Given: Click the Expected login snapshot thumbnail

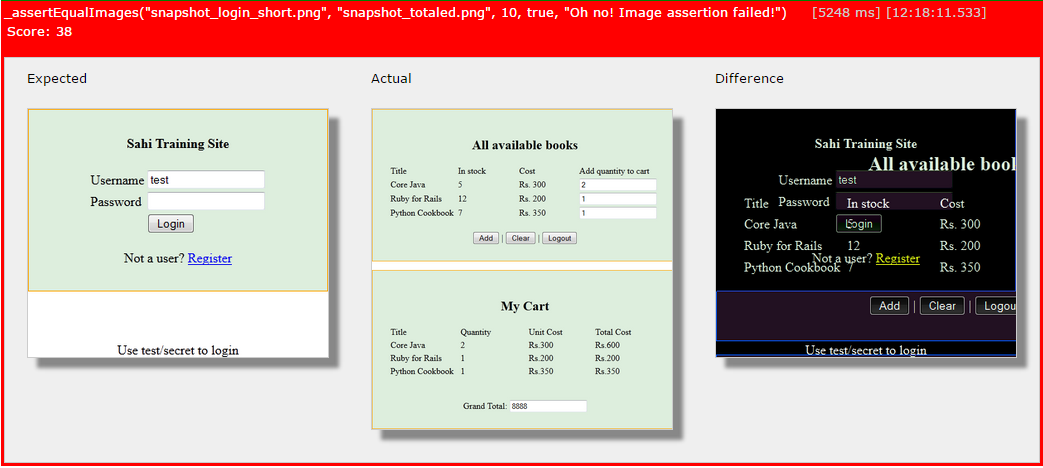Looking at the screenshot, I should 177,232.
